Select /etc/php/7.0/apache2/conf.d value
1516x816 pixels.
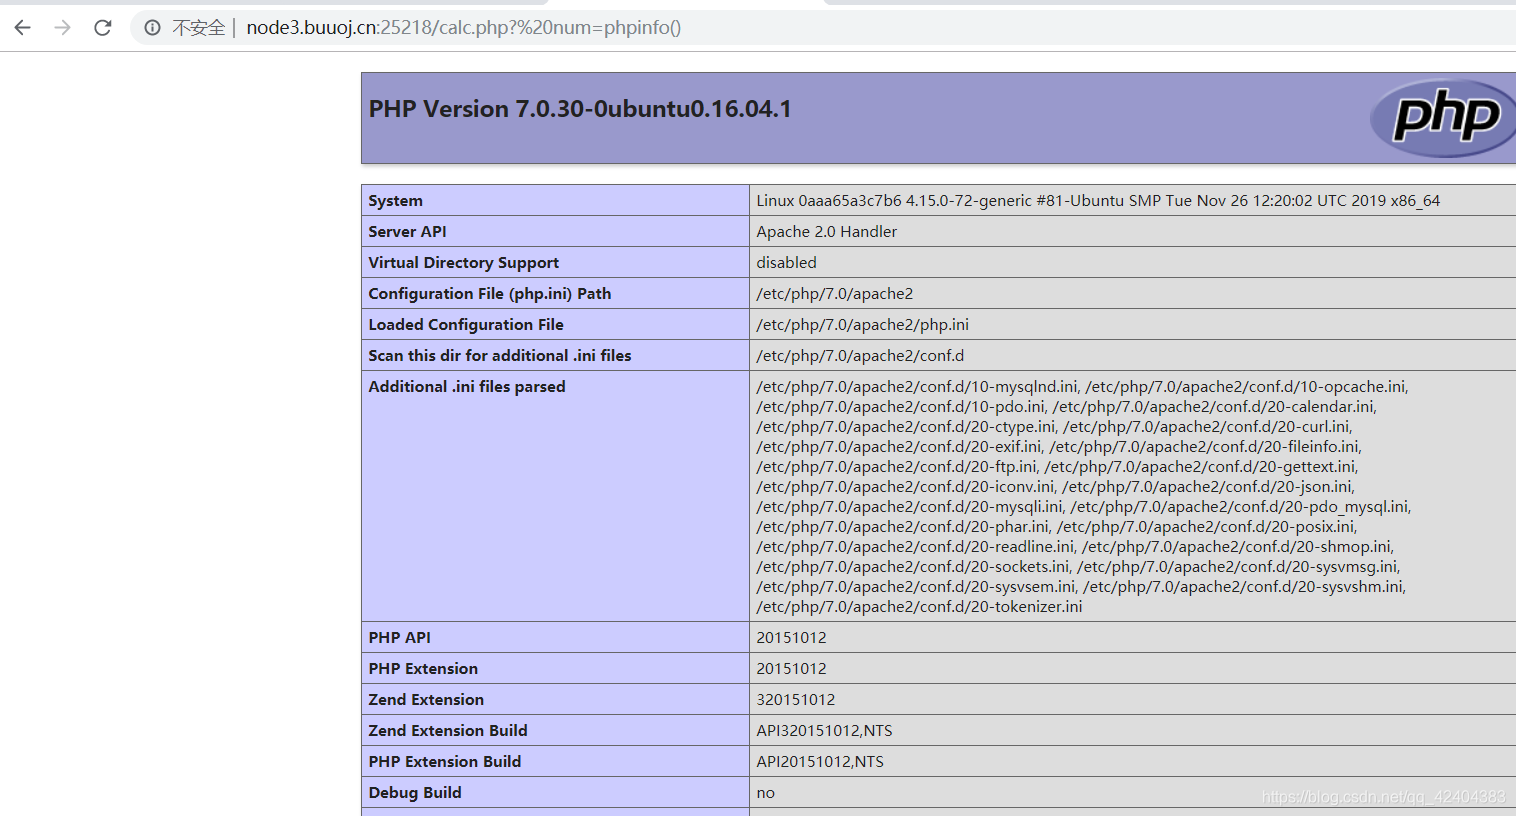tap(860, 356)
